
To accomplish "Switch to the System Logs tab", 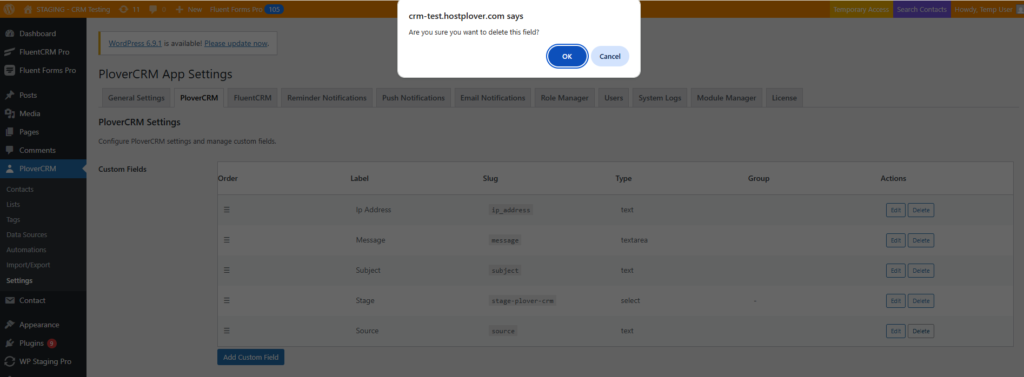I will point(660,98).
